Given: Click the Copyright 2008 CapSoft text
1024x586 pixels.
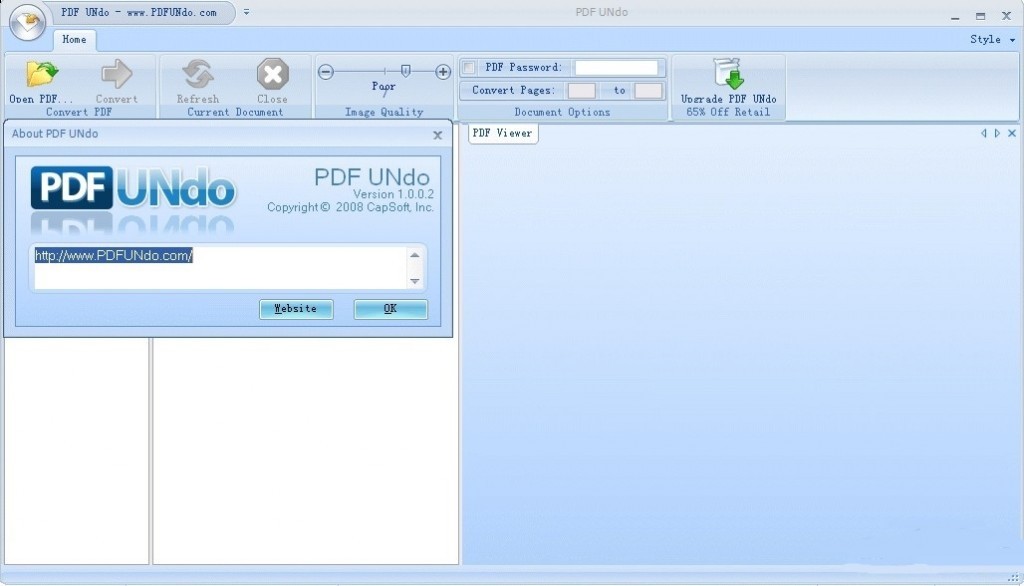Looking at the screenshot, I should pyautogui.click(x=350, y=207).
